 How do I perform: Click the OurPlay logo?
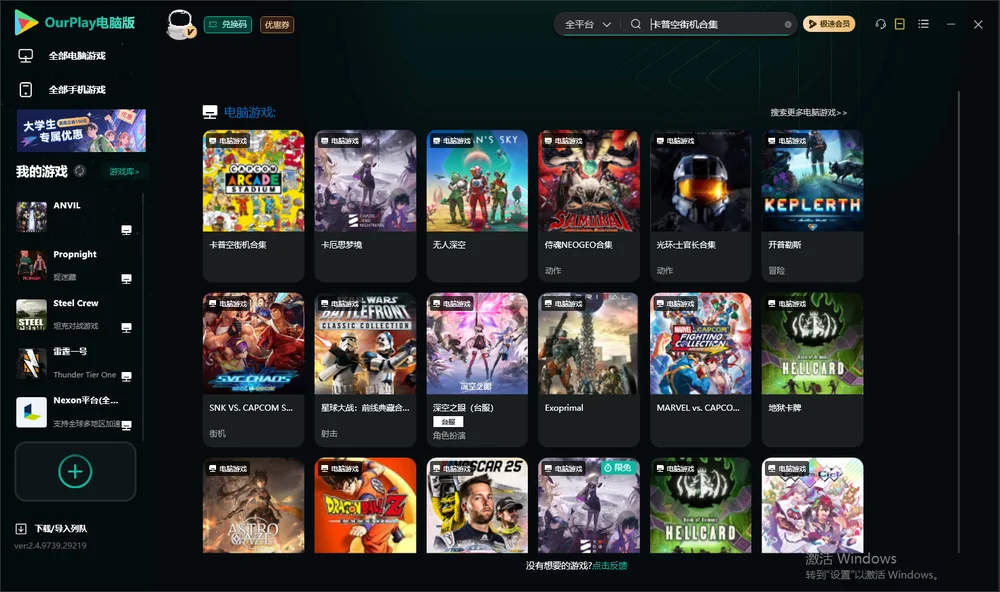coord(74,23)
